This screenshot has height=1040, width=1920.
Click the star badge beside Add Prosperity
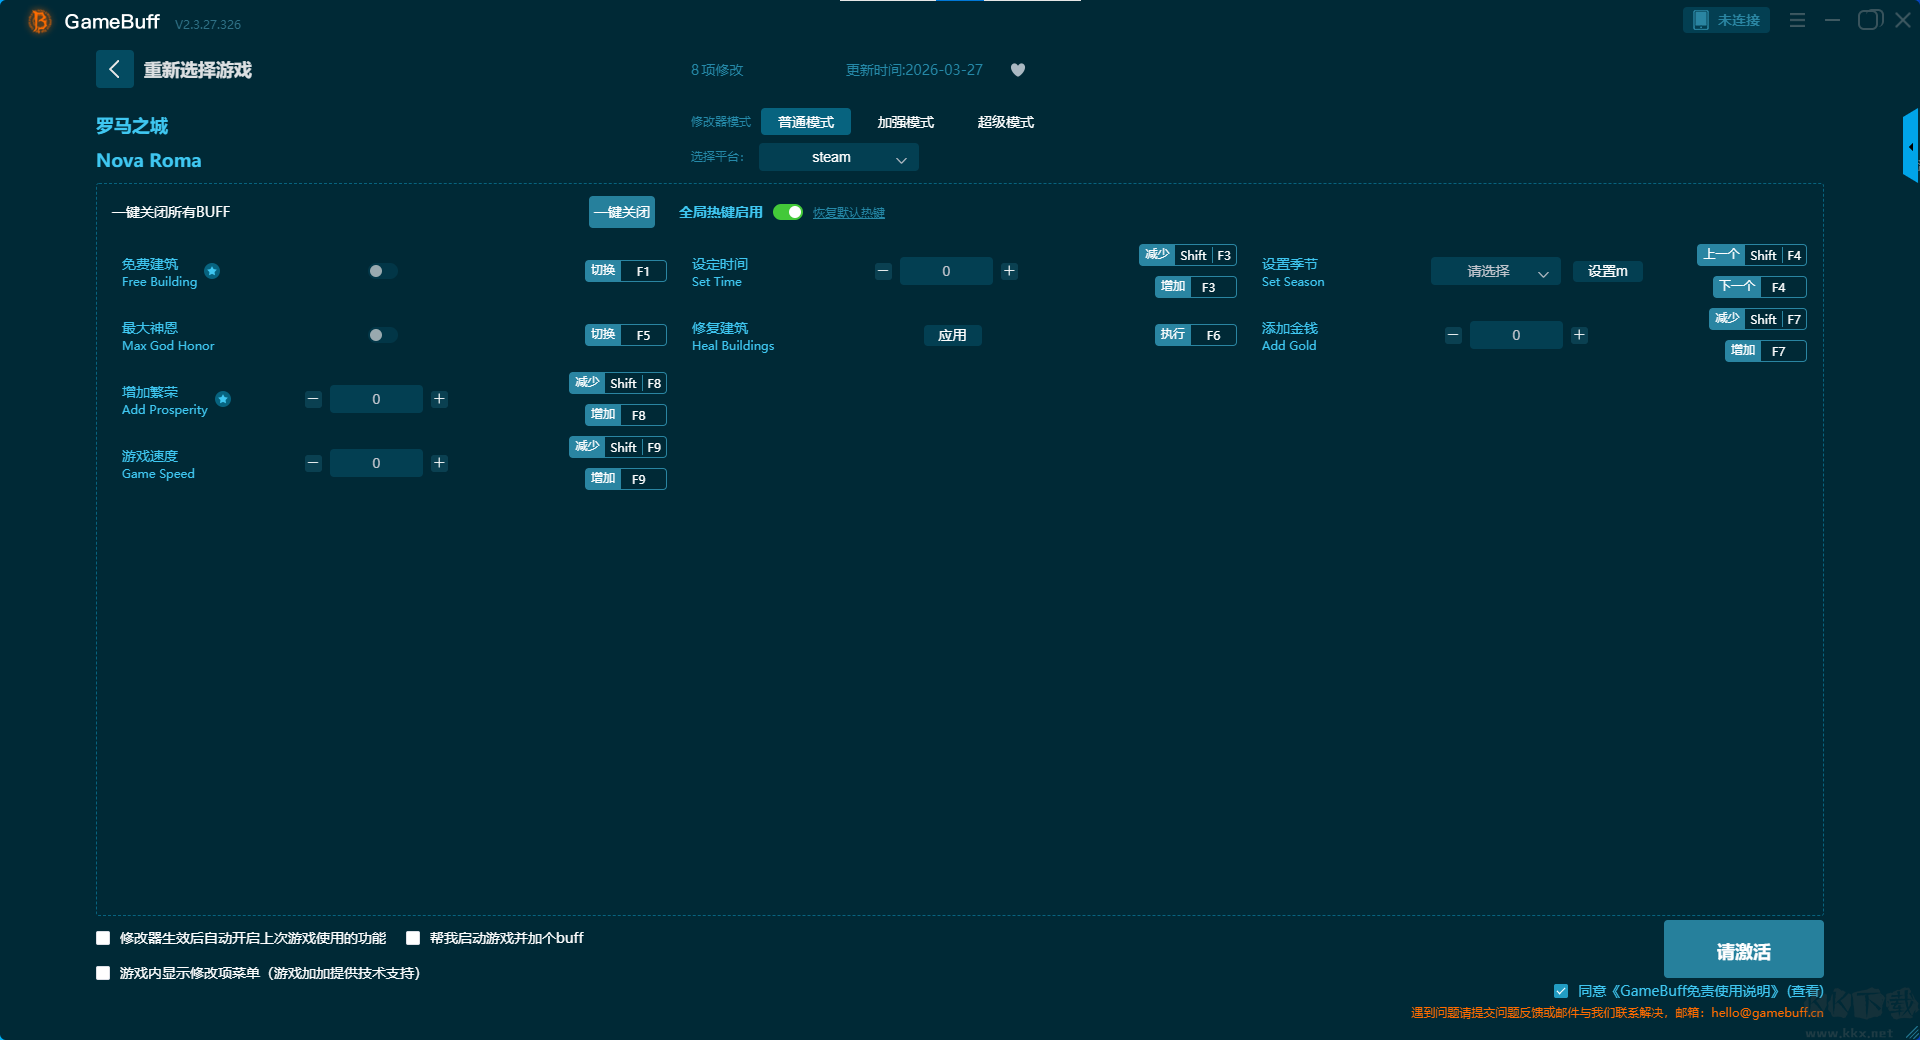[x=223, y=399]
